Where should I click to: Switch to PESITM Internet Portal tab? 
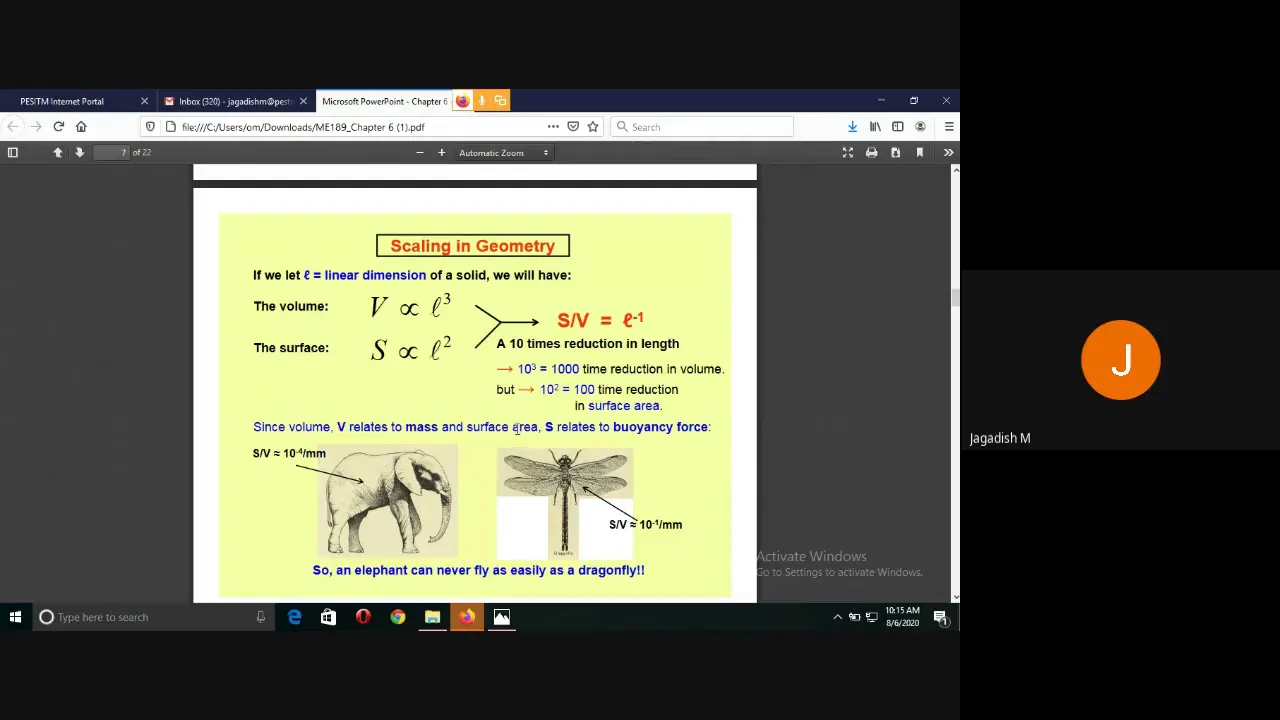coord(76,101)
